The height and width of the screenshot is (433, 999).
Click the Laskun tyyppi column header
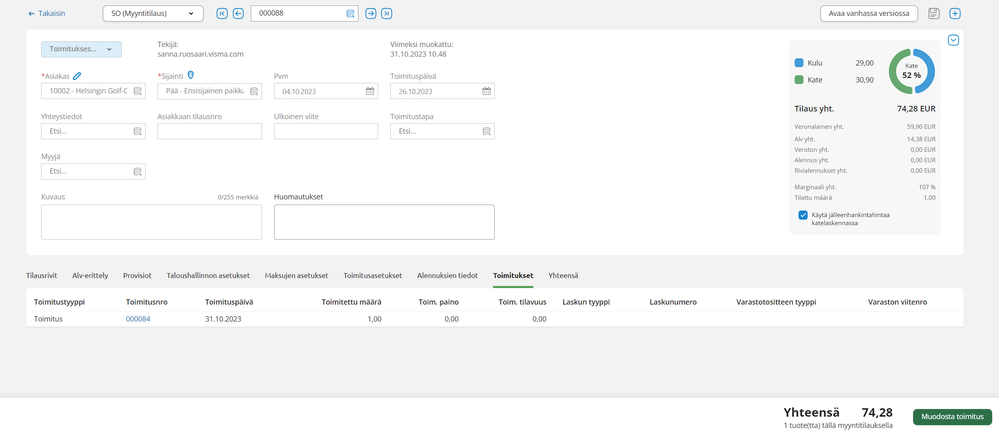coord(586,302)
